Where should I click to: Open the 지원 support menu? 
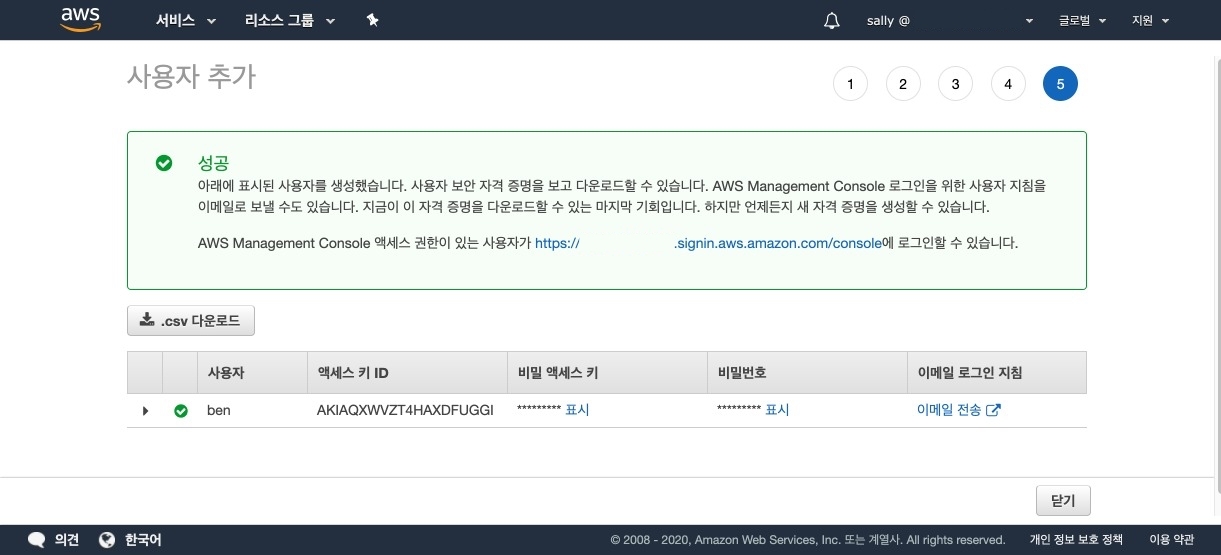pyautogui.click(x=1150, y=20)
